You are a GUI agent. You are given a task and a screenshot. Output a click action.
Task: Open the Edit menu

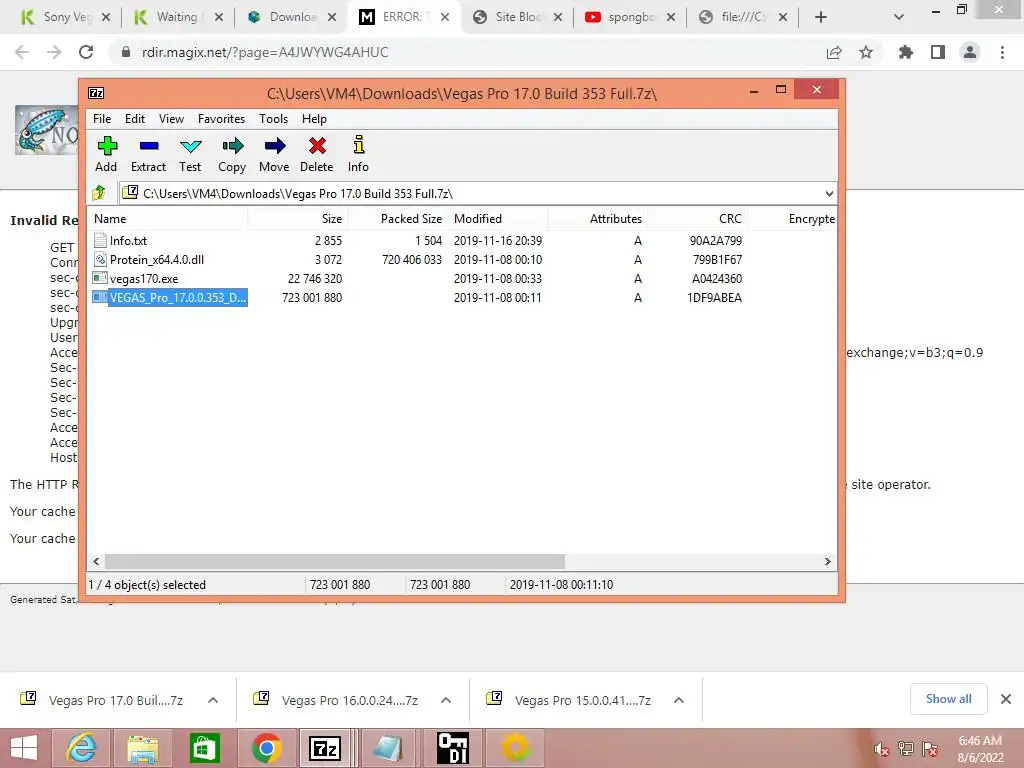click(x=135, y=119)
